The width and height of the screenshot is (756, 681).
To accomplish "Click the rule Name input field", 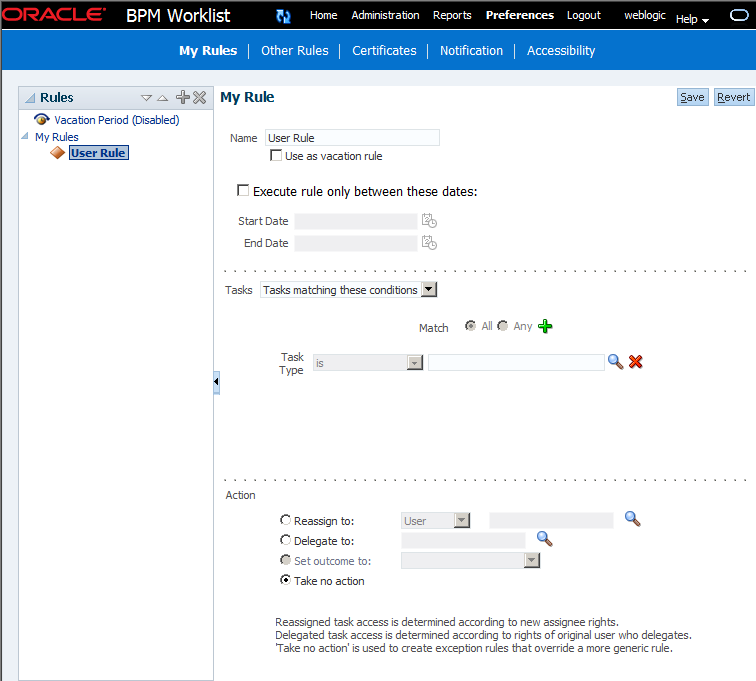I will pos(352,138).
